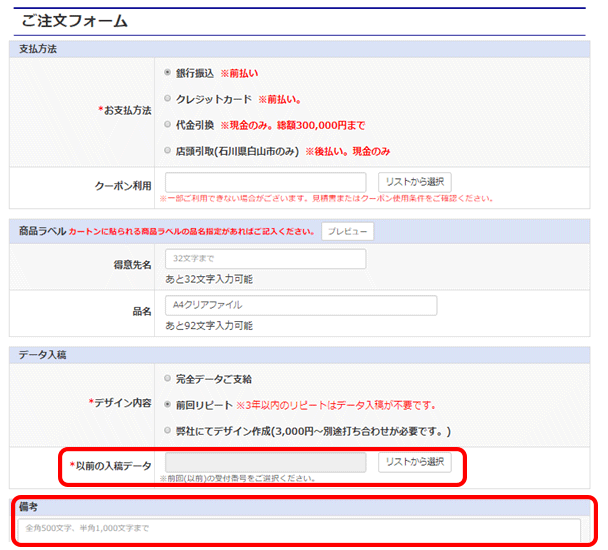Image resolution: width=608 pixels, height=550 pixels.
Task: Choose the 前回リピート design option
Action: point(167,404)
